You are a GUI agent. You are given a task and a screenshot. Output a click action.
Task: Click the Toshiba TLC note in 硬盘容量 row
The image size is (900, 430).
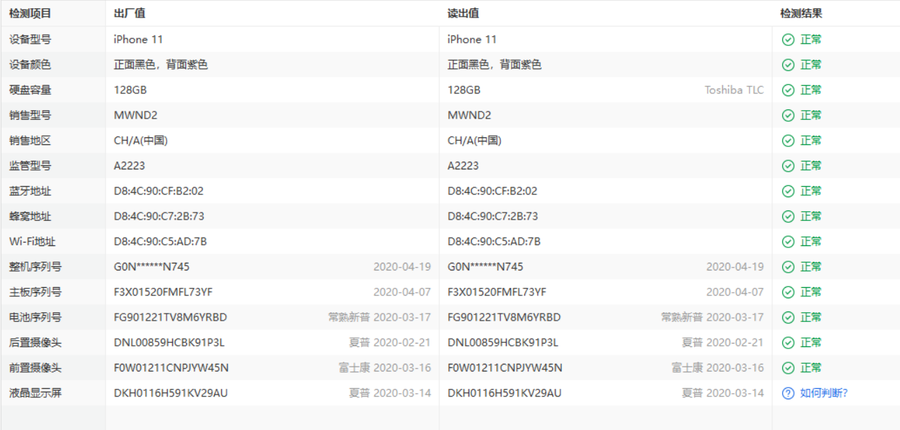(x=734, y=90)
